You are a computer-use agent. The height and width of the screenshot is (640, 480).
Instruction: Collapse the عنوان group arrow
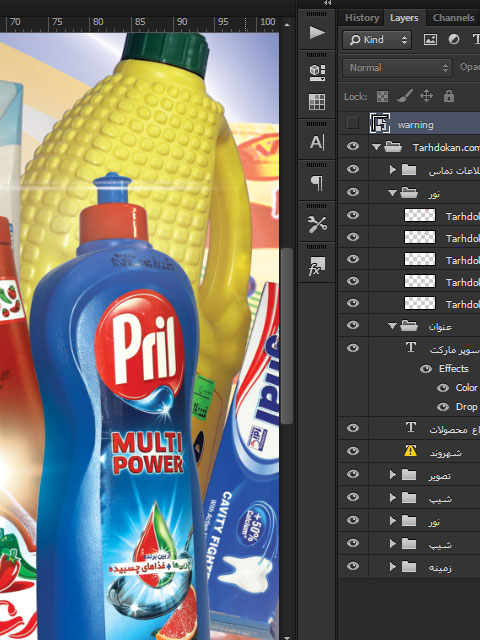(x=392, y=326)
